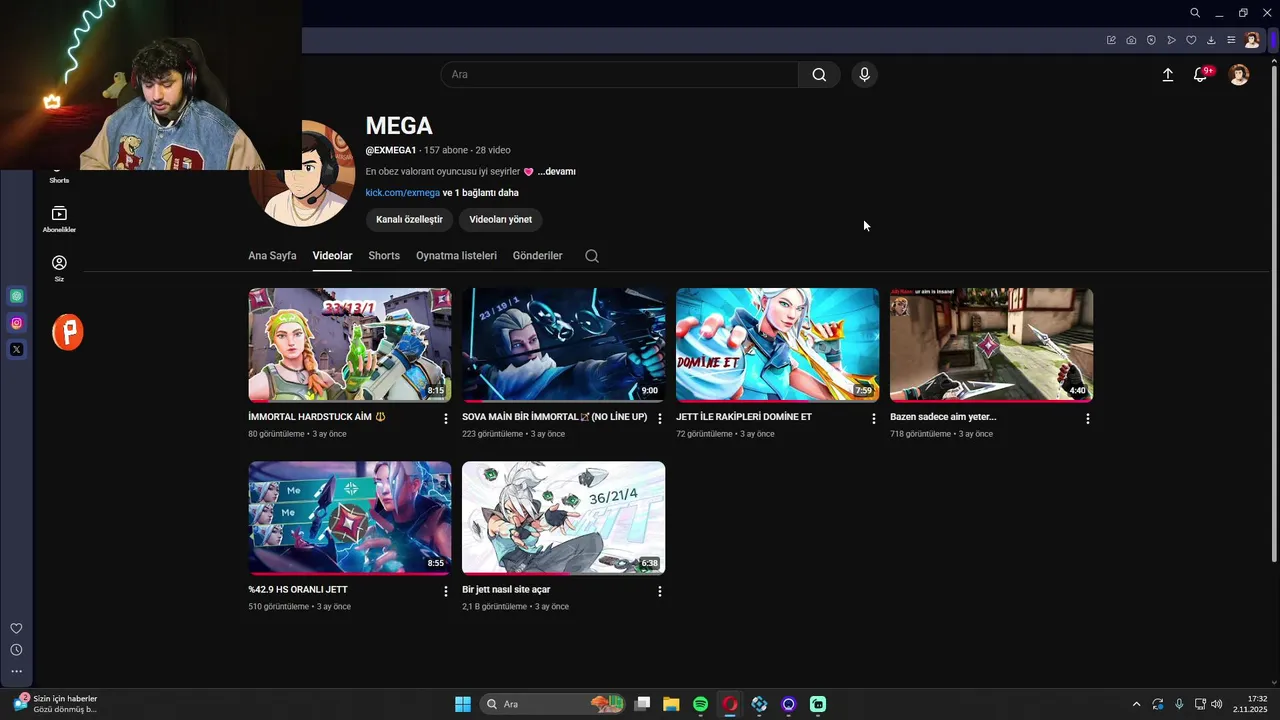Open thumbnail of Bazen sadece aim yeter
1280x720 pixels.
pos(991,345)
